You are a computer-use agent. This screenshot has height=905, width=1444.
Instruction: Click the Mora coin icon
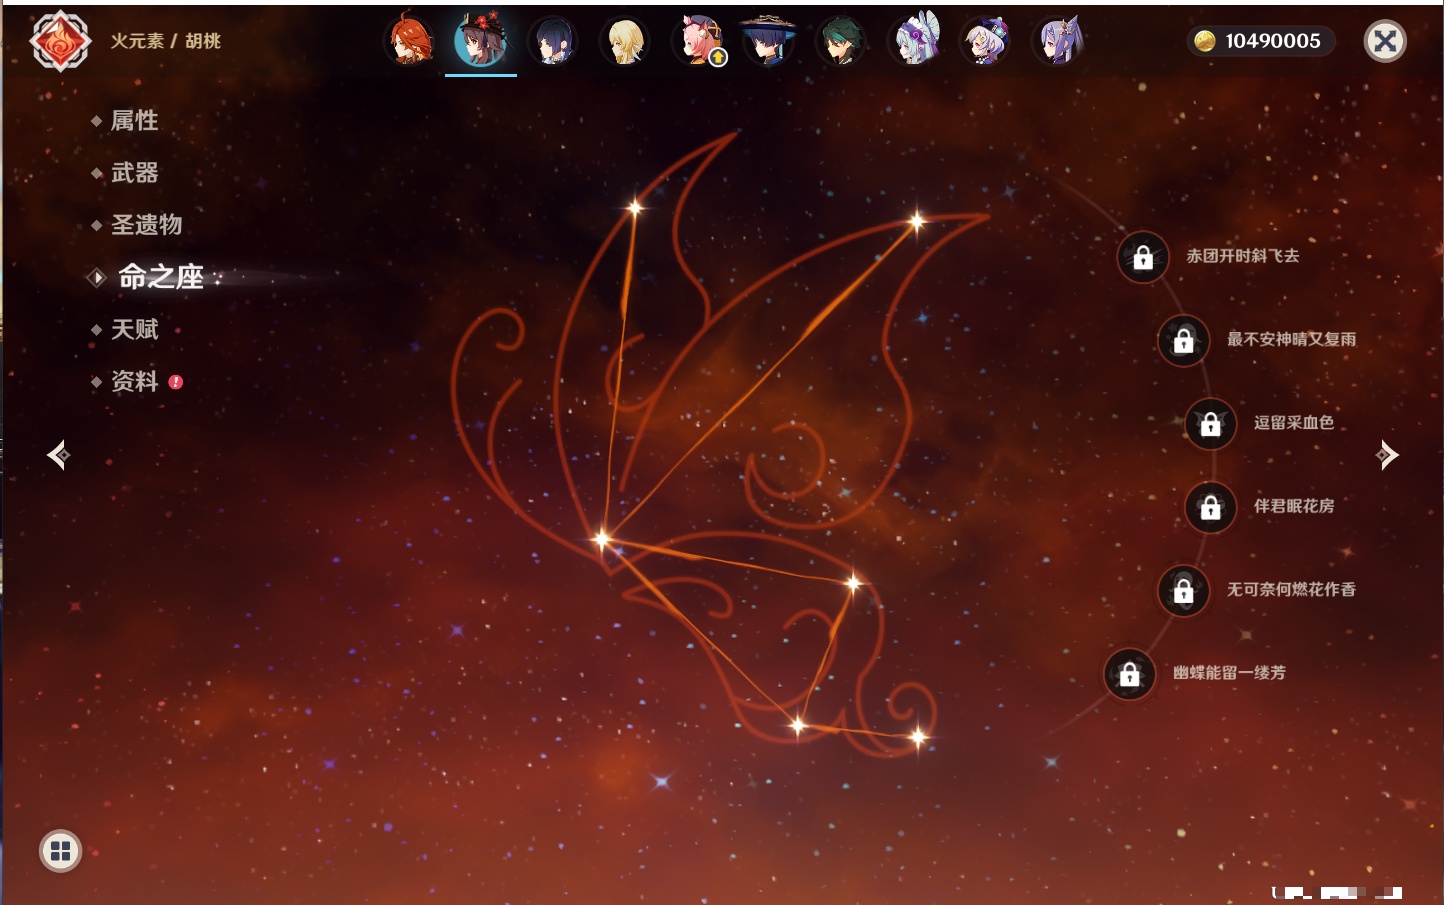[x=1205, y=41]
